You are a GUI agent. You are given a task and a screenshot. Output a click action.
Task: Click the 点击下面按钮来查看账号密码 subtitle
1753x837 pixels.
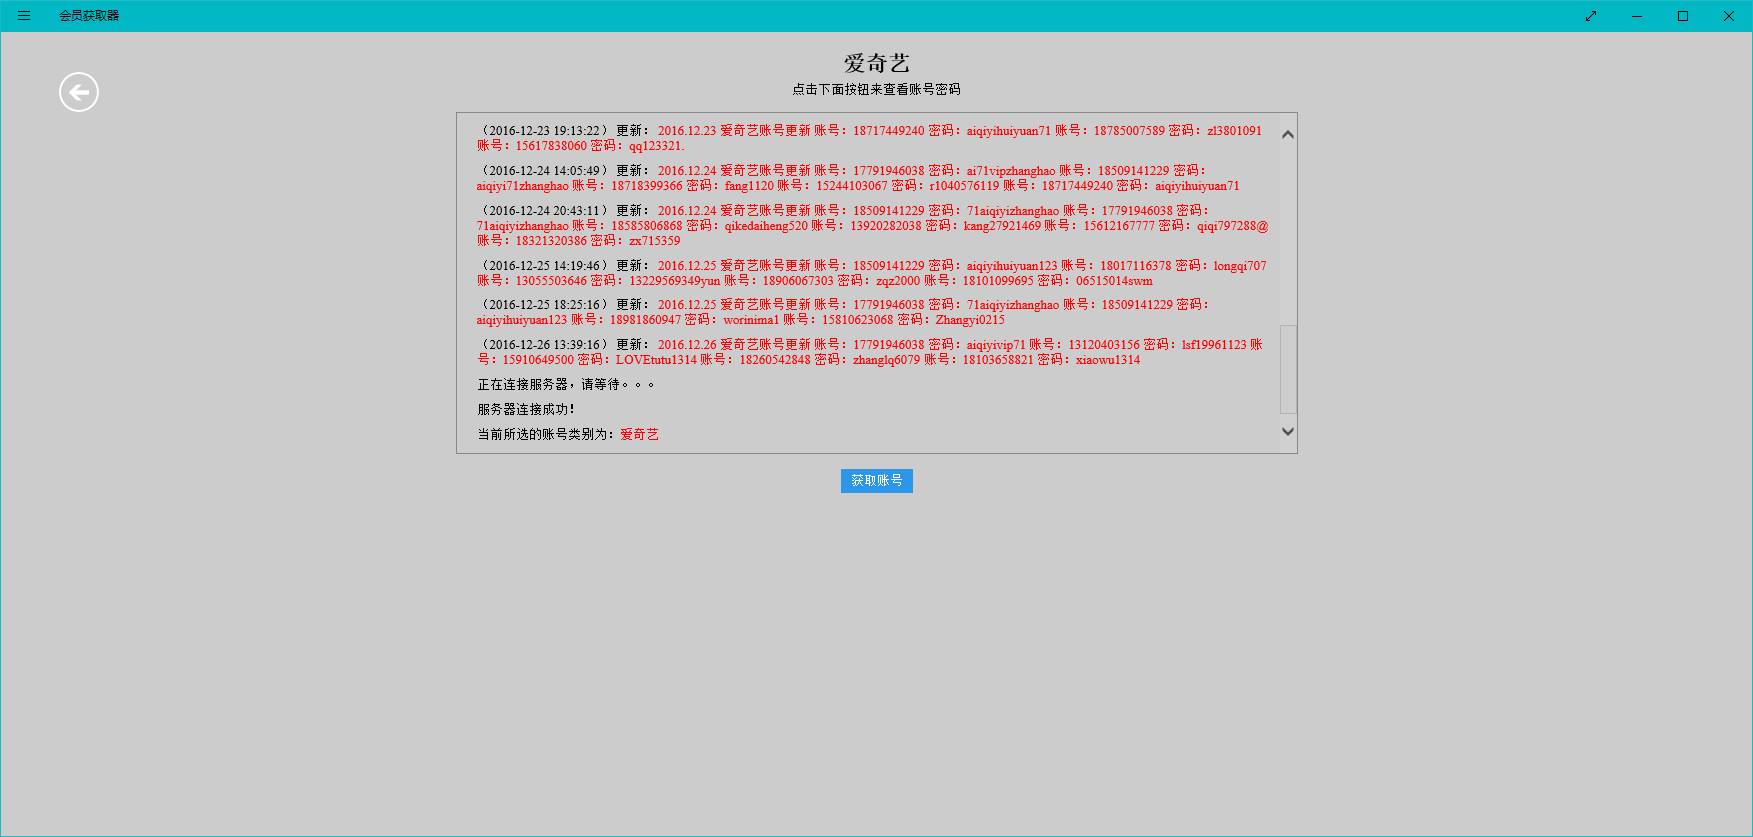pos(877,89)
